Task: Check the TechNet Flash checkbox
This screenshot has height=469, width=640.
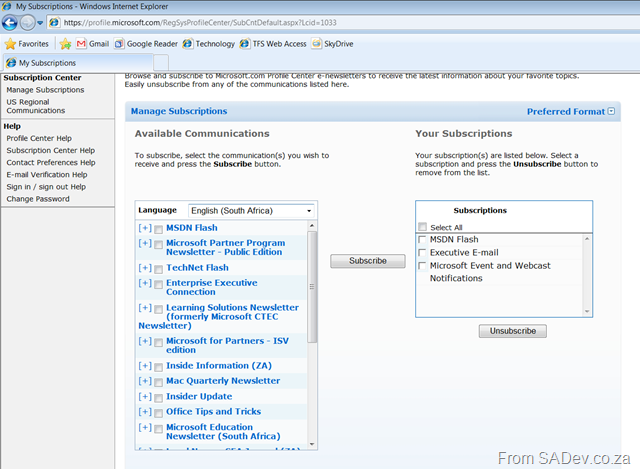Action: coord(158,269)
